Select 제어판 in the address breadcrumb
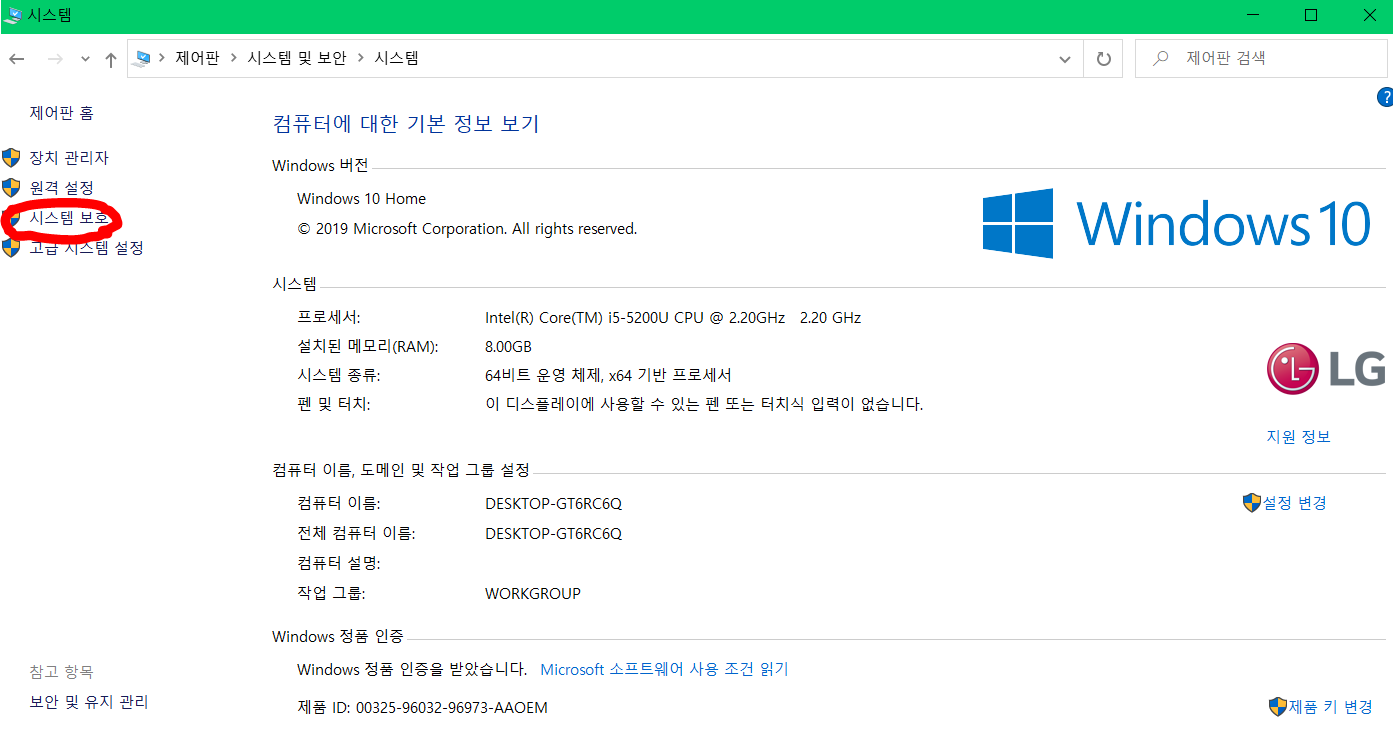Viewport: 1393px width, 729px height. (x=197, y=58)
